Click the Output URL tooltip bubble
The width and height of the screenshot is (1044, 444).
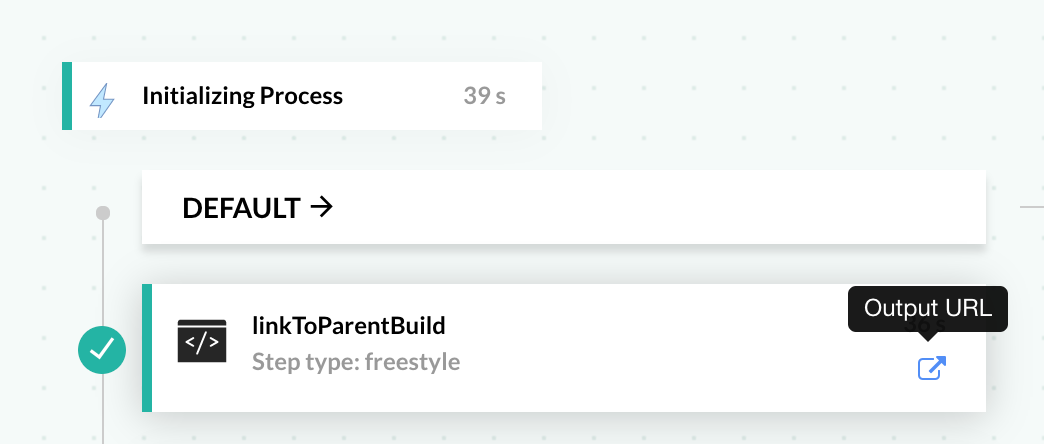927,308
